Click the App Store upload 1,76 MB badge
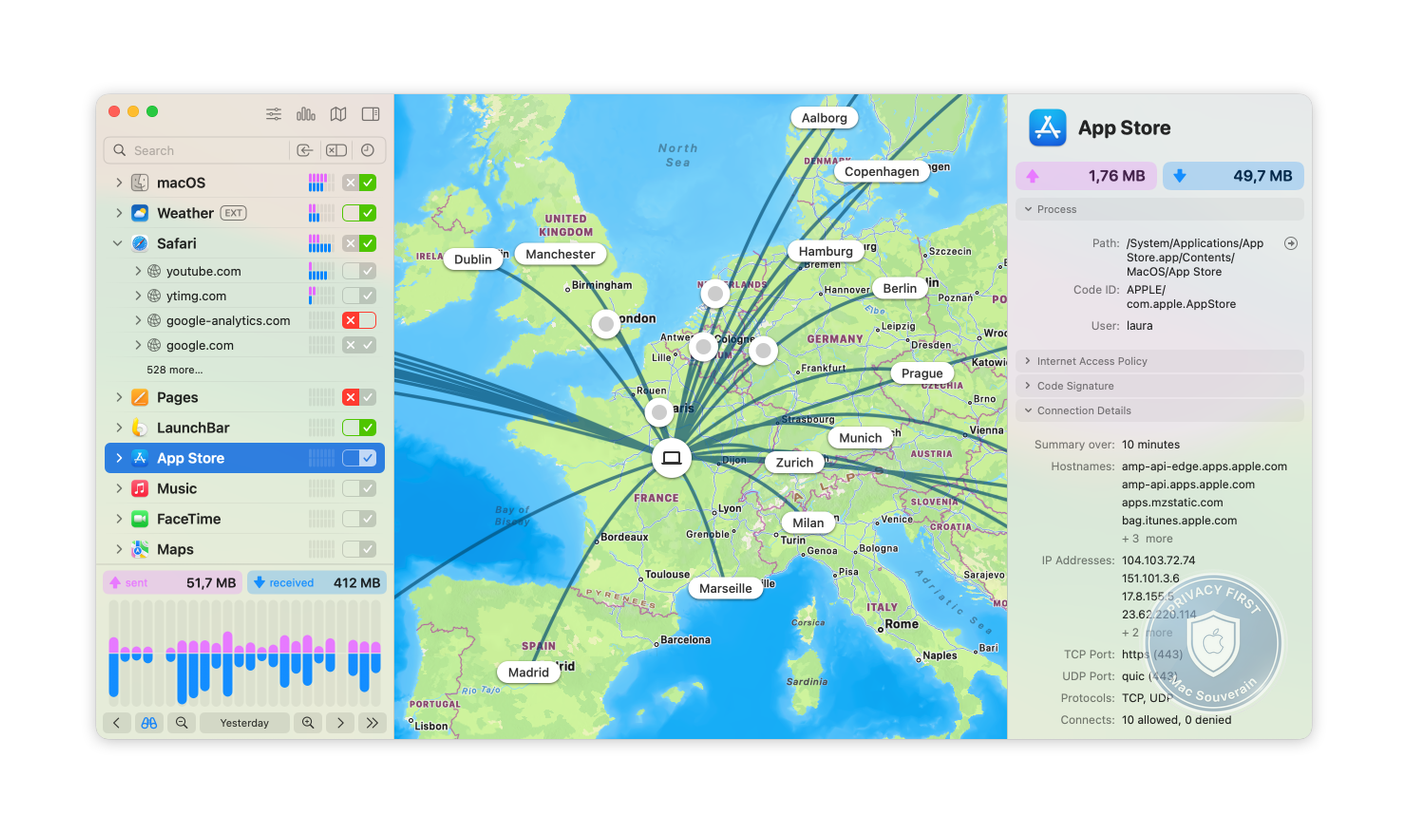This screenshot has height=838, width=1408. [x=1087, y=176]
